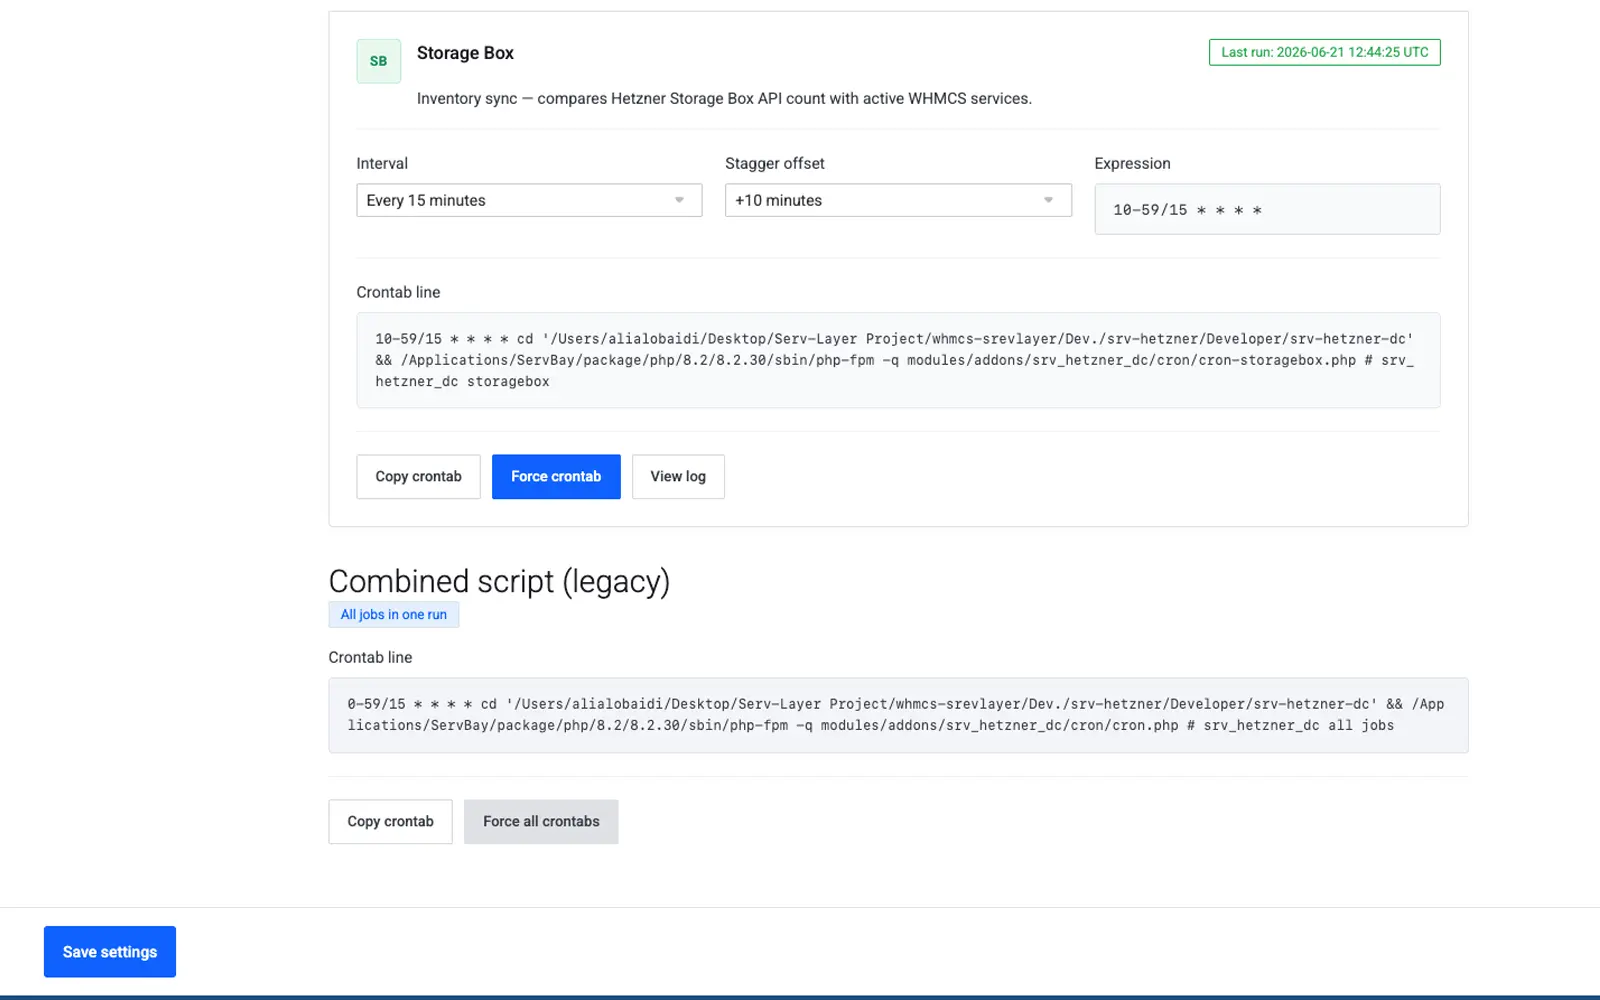Click the Stagger offset field label
This screenshot has width=1600, height=1000.
pyautogui.click(x=775, y=163)
